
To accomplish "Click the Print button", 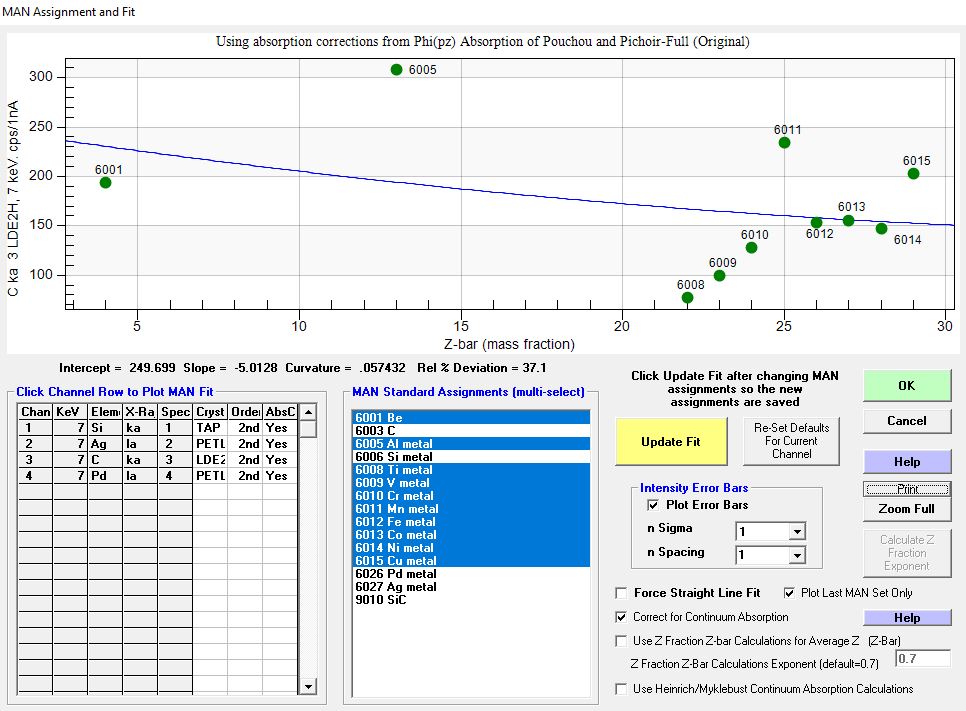I will pyautogui.click(x=906, y=489).
